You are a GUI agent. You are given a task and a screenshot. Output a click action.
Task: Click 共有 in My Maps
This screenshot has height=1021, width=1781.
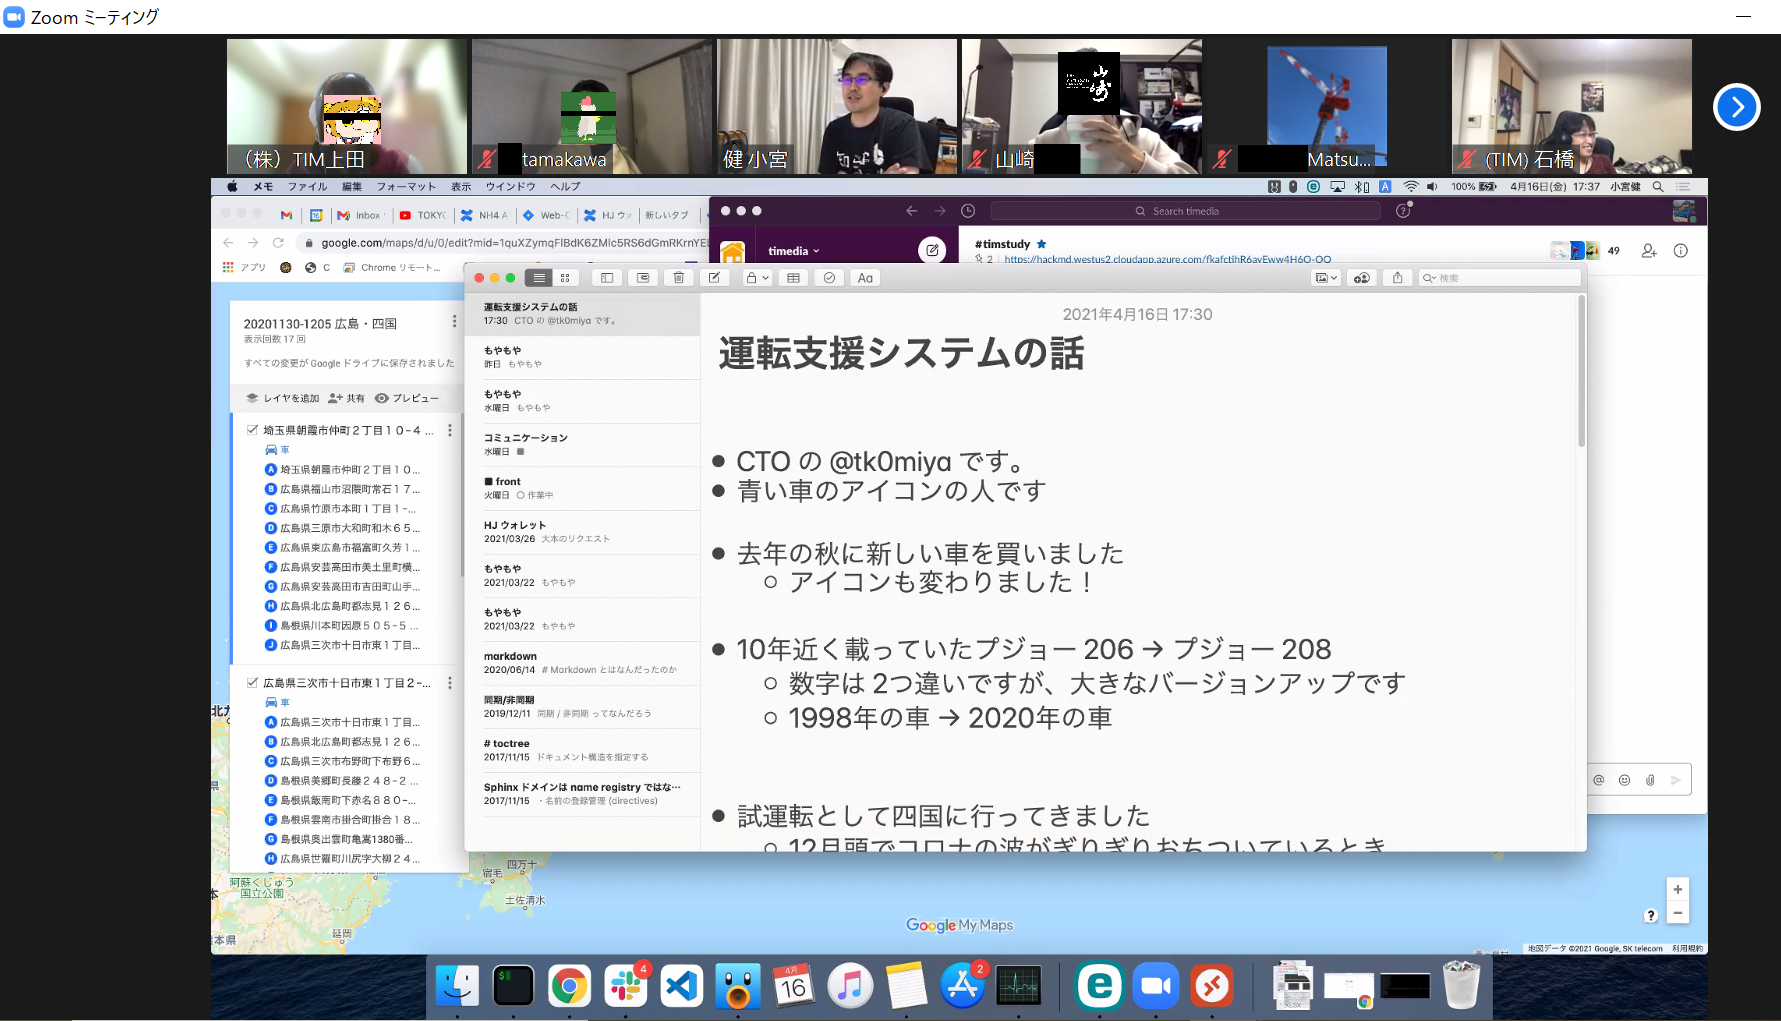click(x=347, y=398)
